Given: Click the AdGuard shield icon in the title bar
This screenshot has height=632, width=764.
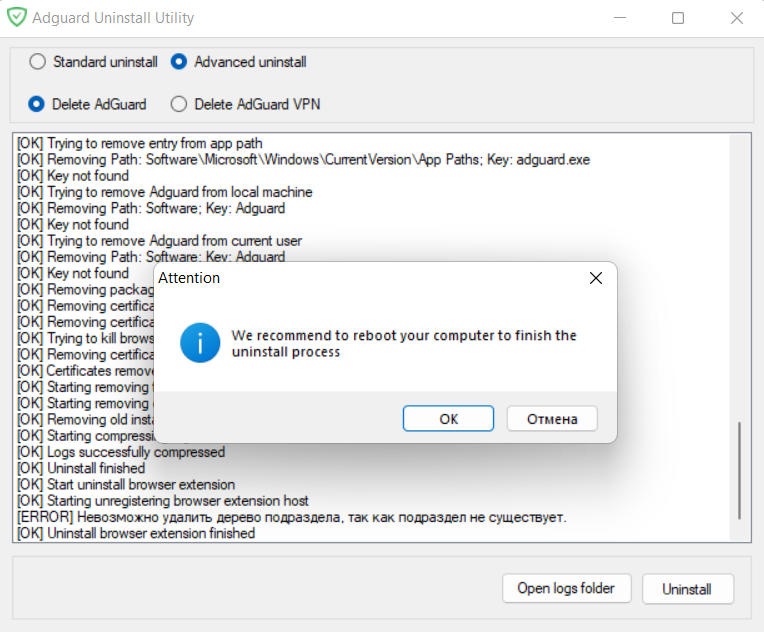Looking at the screenshot, I should (17, 18).
